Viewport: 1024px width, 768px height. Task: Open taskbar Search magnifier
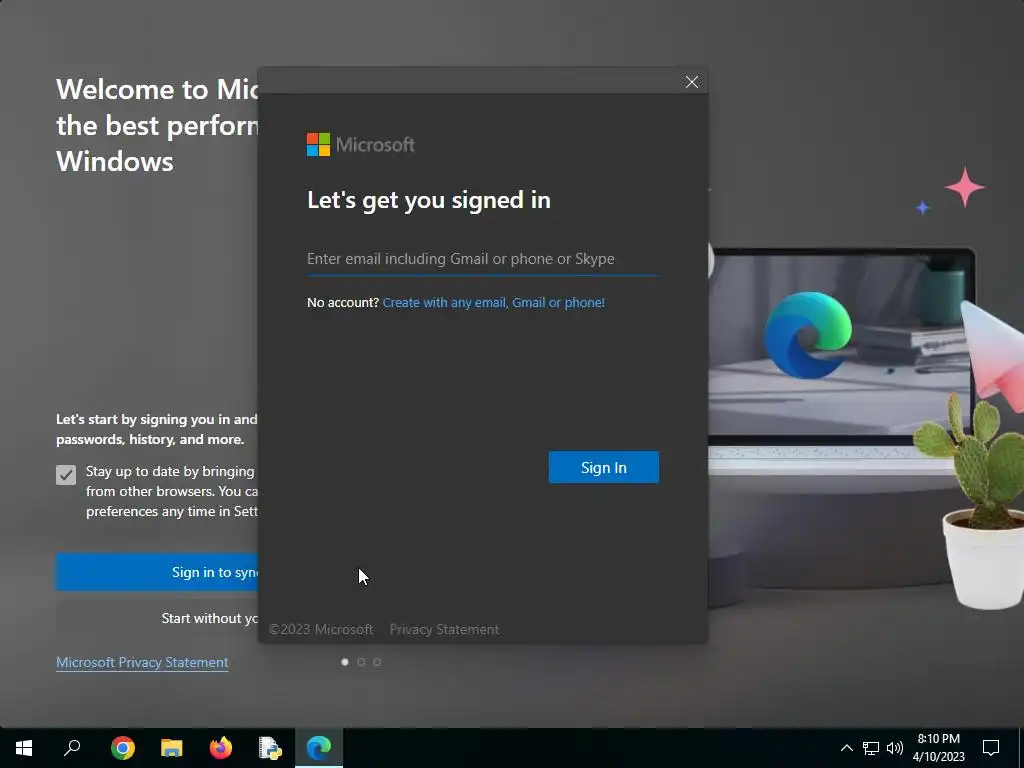pyautogui.click(x=72, y=748)
